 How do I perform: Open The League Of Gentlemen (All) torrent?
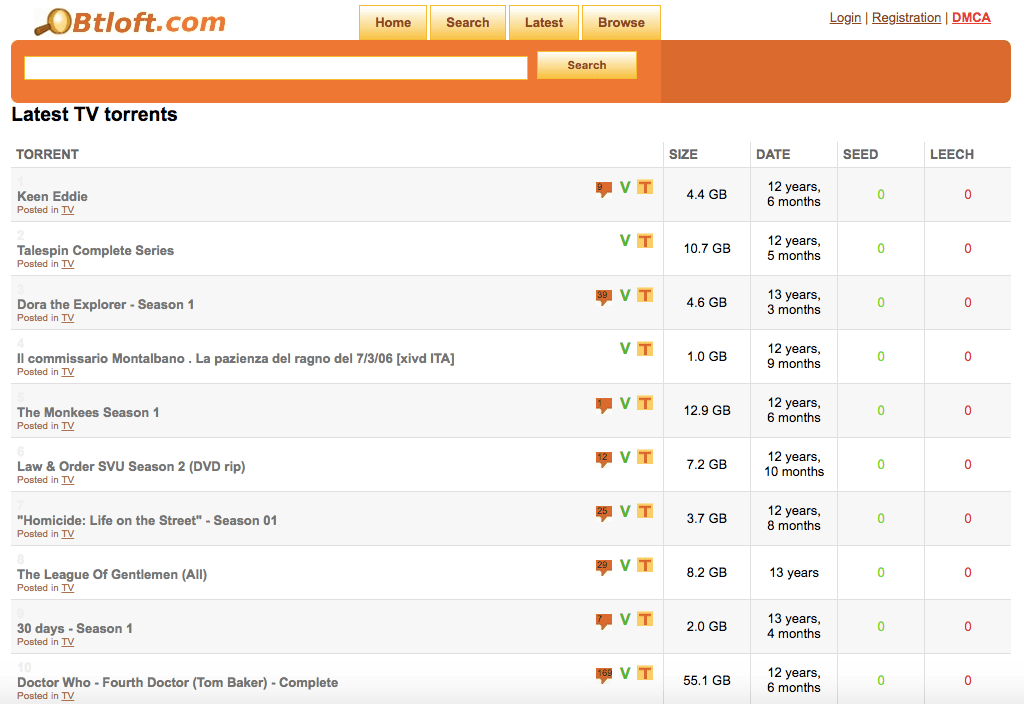(x=112, y=575)
